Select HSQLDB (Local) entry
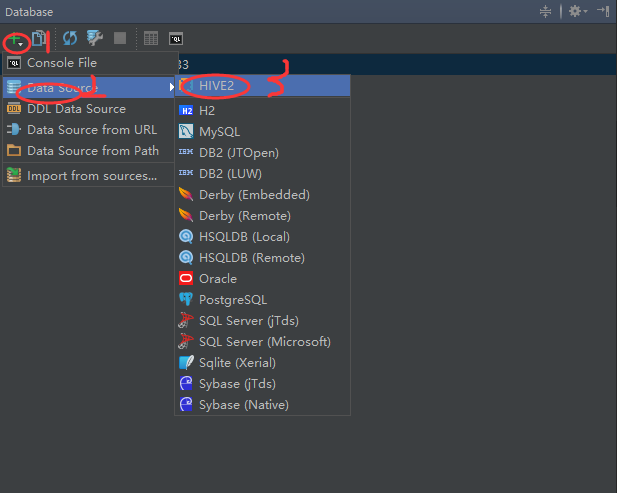Image resolution: width=617 pixels, height=493 pixels. click(262, 236)
